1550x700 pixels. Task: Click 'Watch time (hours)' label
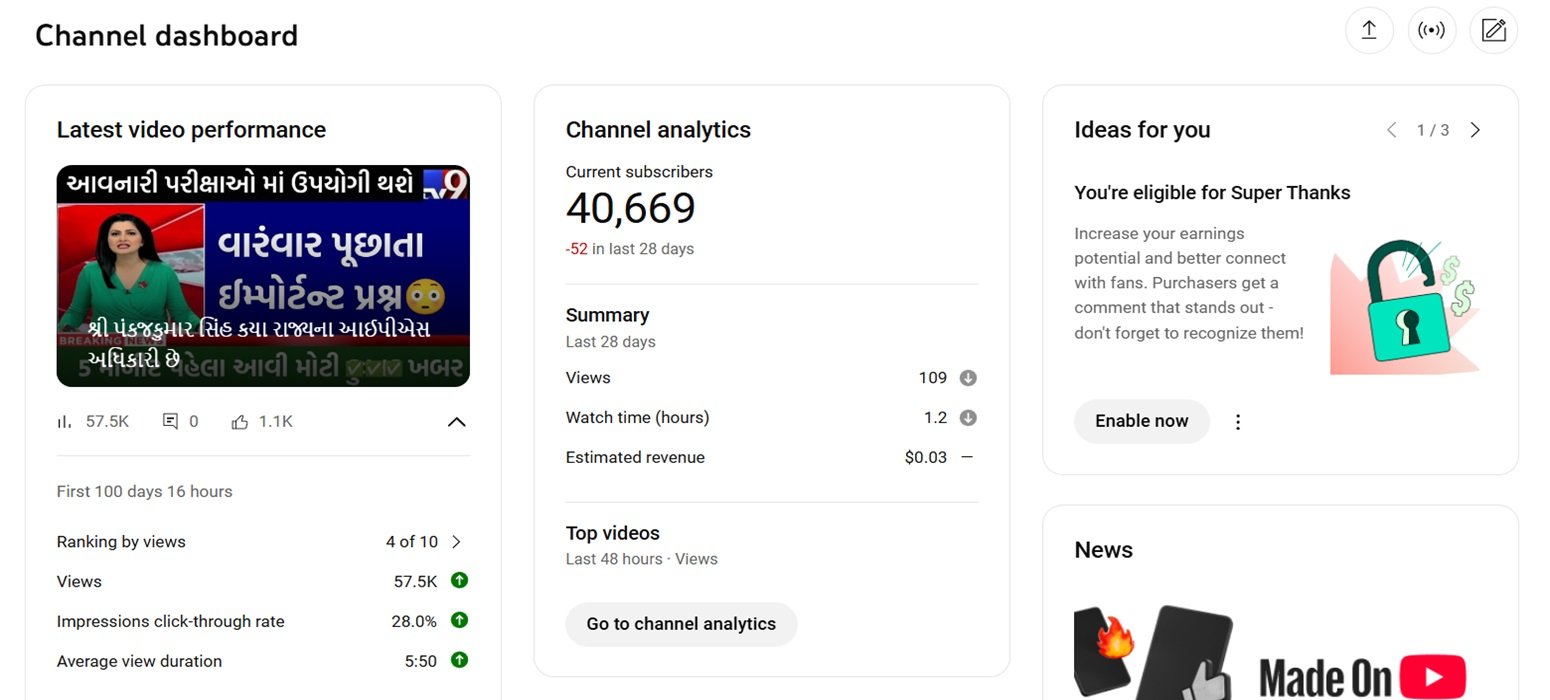pyautogui.click(x=637, y=418)
